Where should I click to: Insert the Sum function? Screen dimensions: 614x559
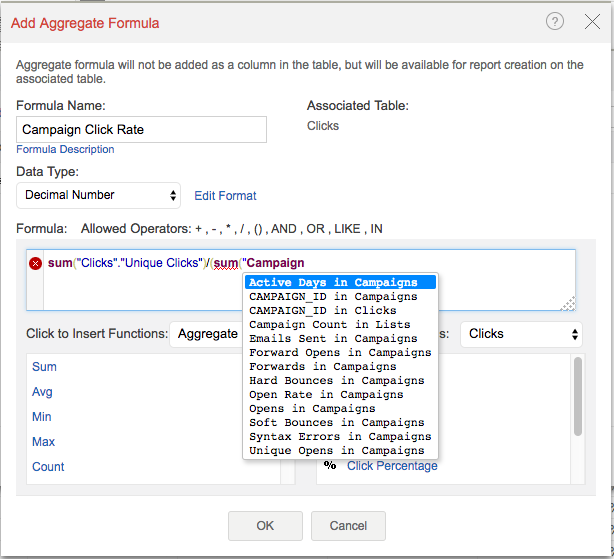tap(44, 367)
